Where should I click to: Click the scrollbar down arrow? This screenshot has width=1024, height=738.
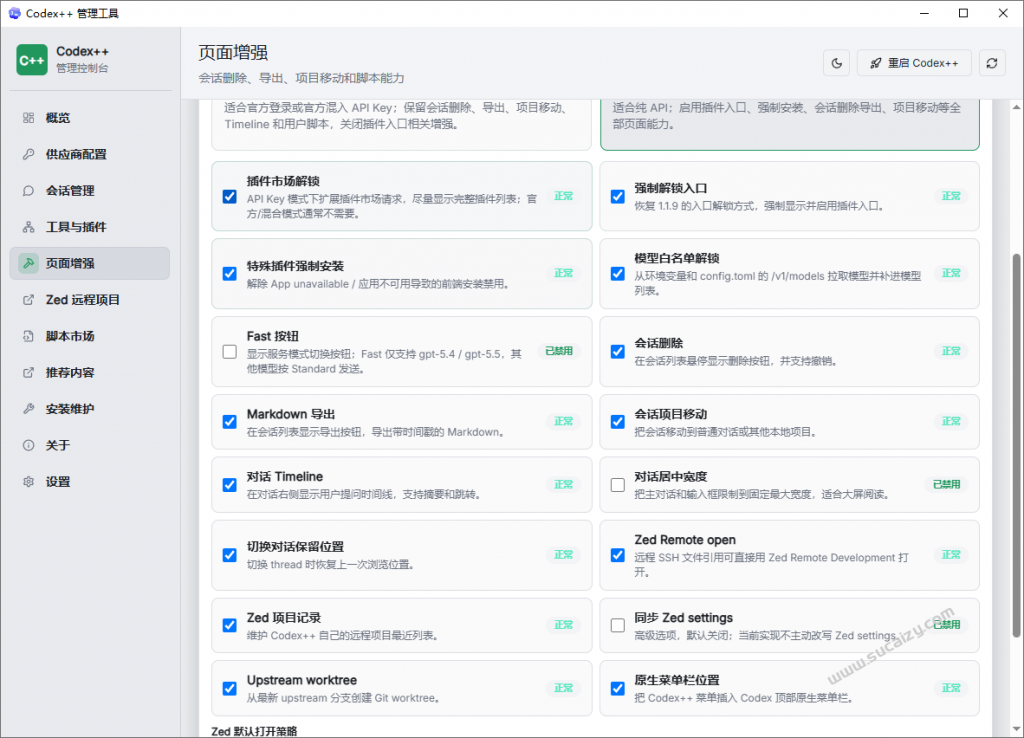click(1016, 729)
